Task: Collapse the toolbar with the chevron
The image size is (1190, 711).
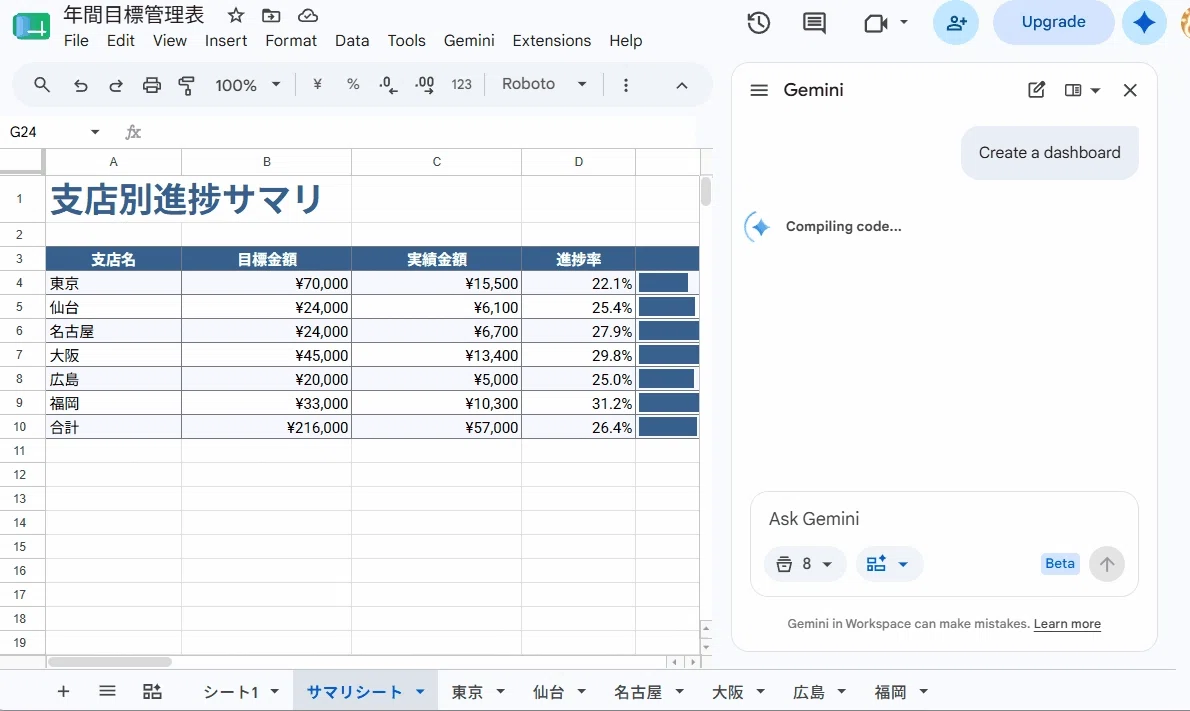Action: tap(682, 85)
